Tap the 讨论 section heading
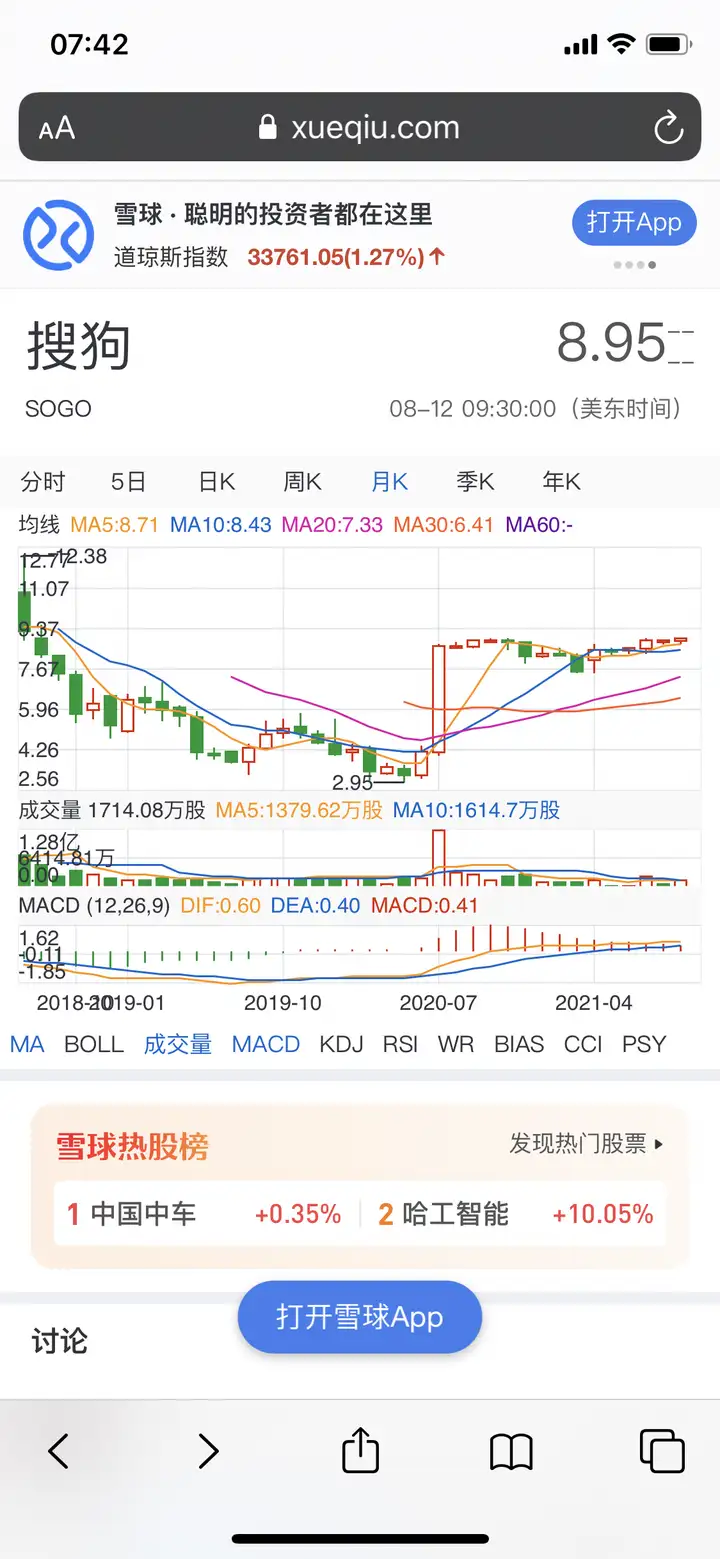Viewport: 720px width, 1559px height. (60, 1340)
